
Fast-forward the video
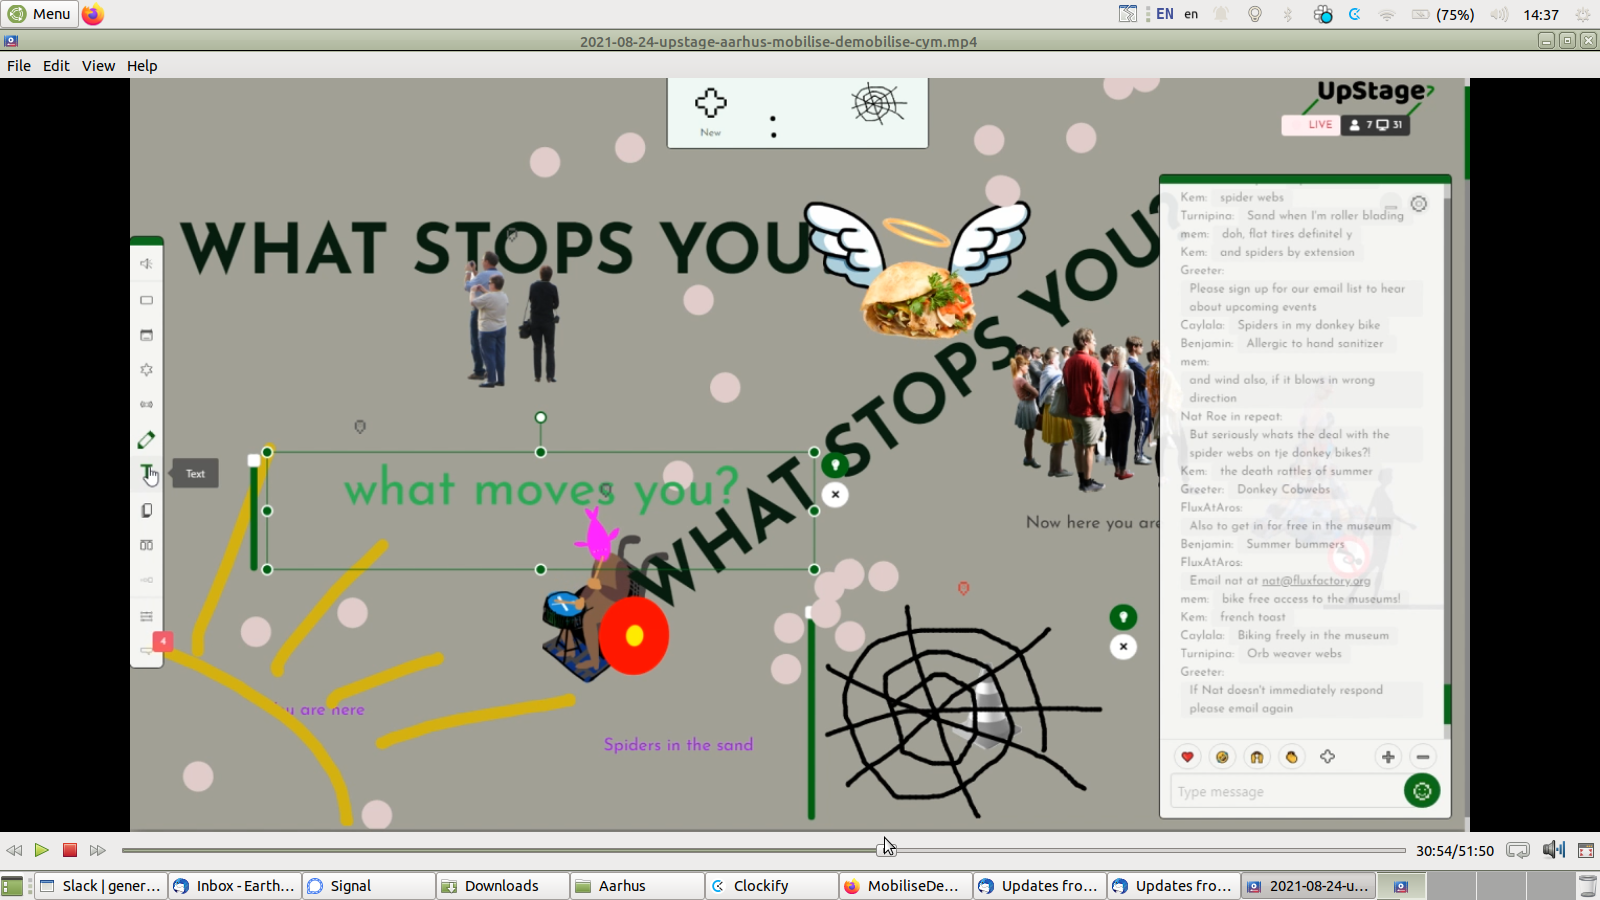pos(97,850)
